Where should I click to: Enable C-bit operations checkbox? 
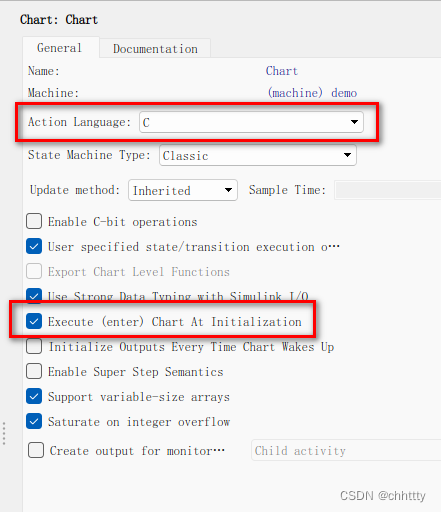(x=34, y=221)
